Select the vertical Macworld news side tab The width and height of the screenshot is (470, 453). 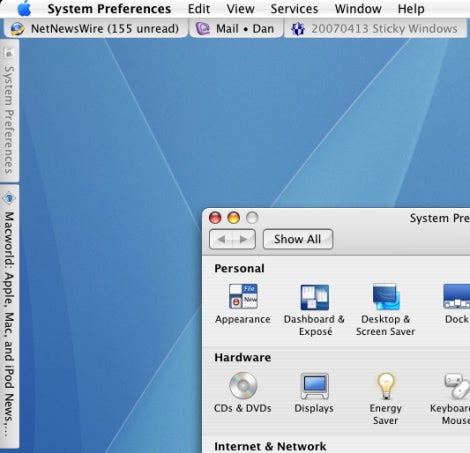[9, 317]
